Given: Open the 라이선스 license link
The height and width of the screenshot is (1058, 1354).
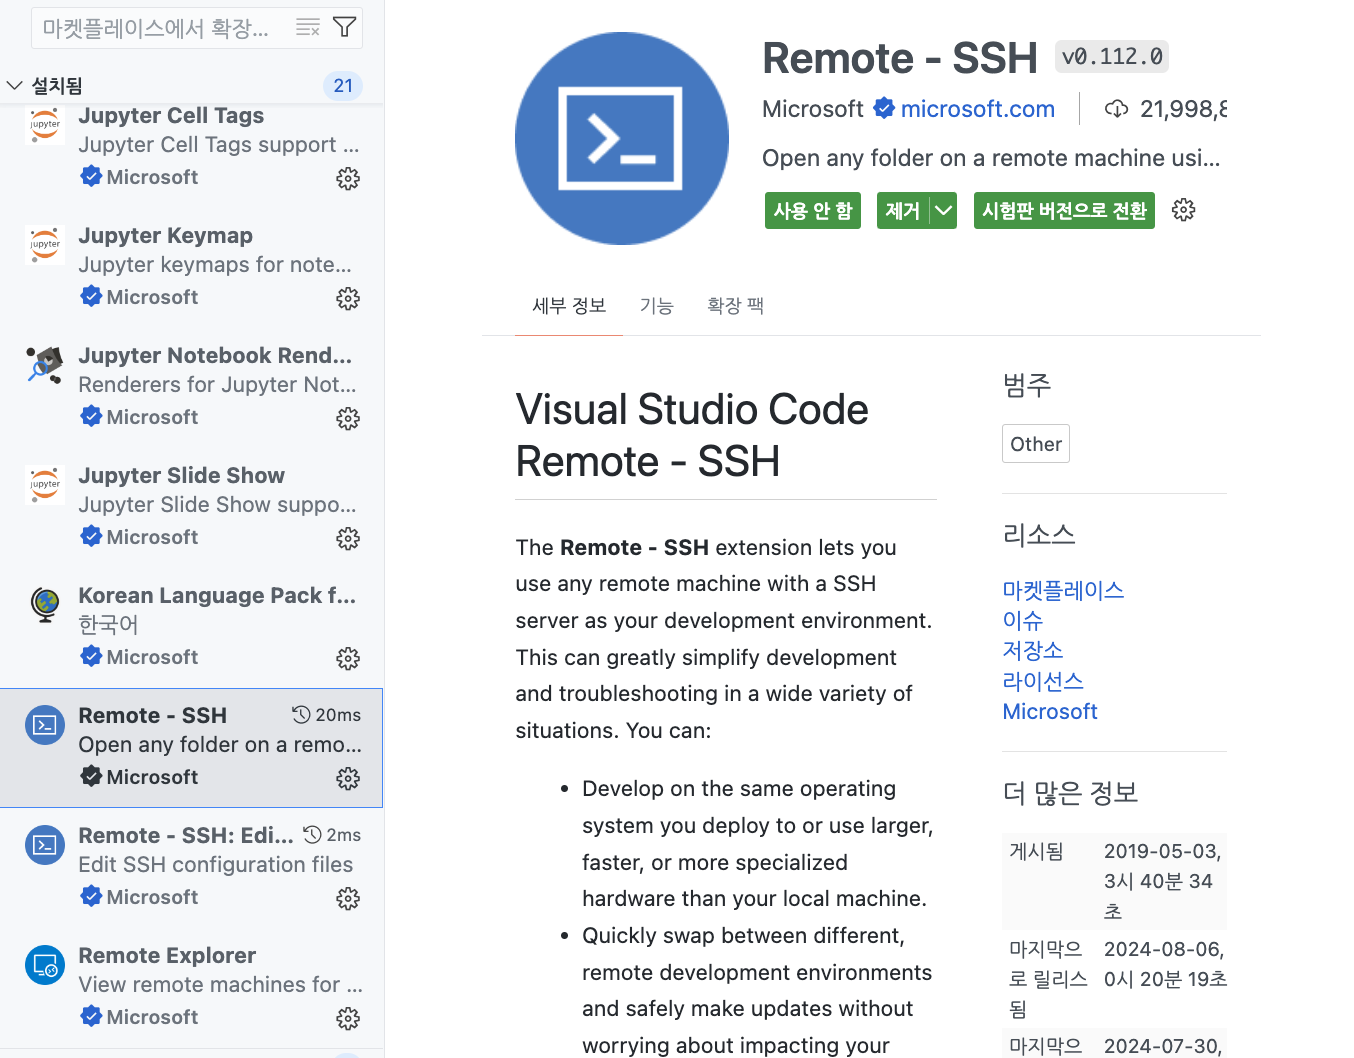Looking at the screenshot, I should tap(1043, 681).
